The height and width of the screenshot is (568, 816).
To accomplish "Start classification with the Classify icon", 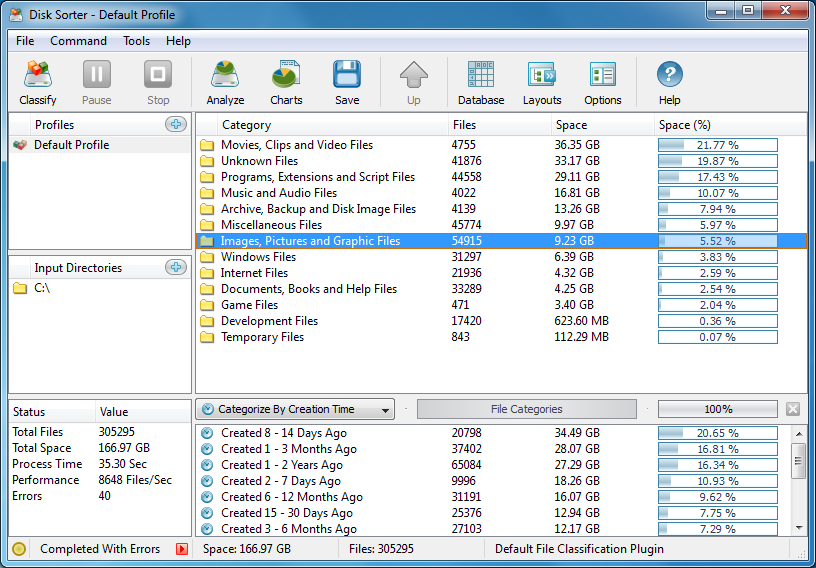I will [x=37, y=74].
